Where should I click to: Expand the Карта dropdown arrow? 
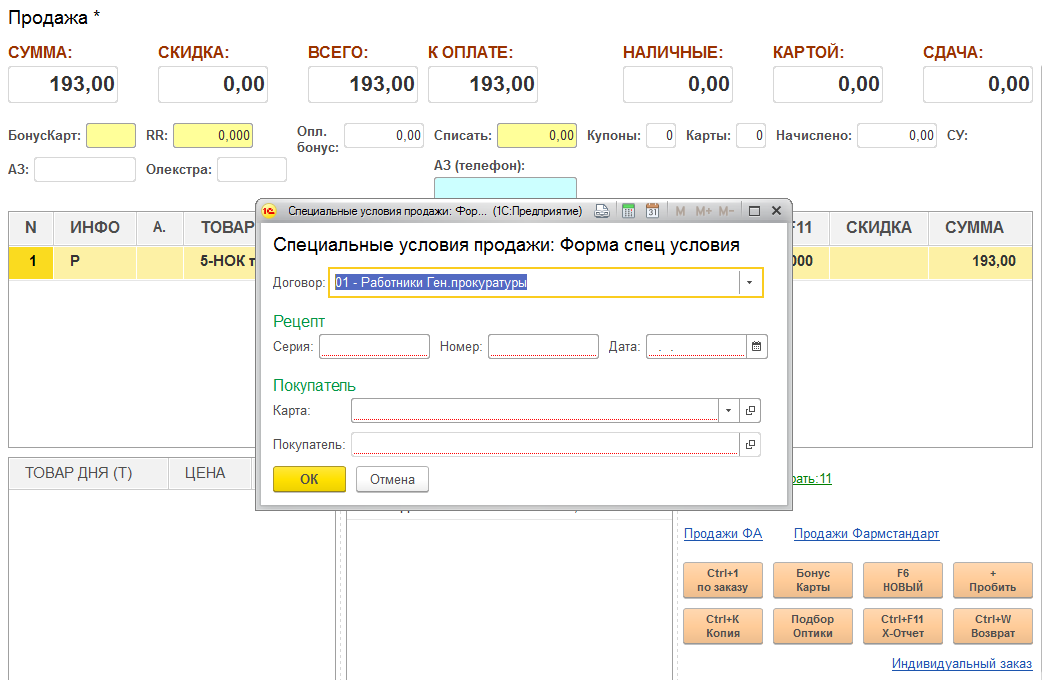(729, 411)
